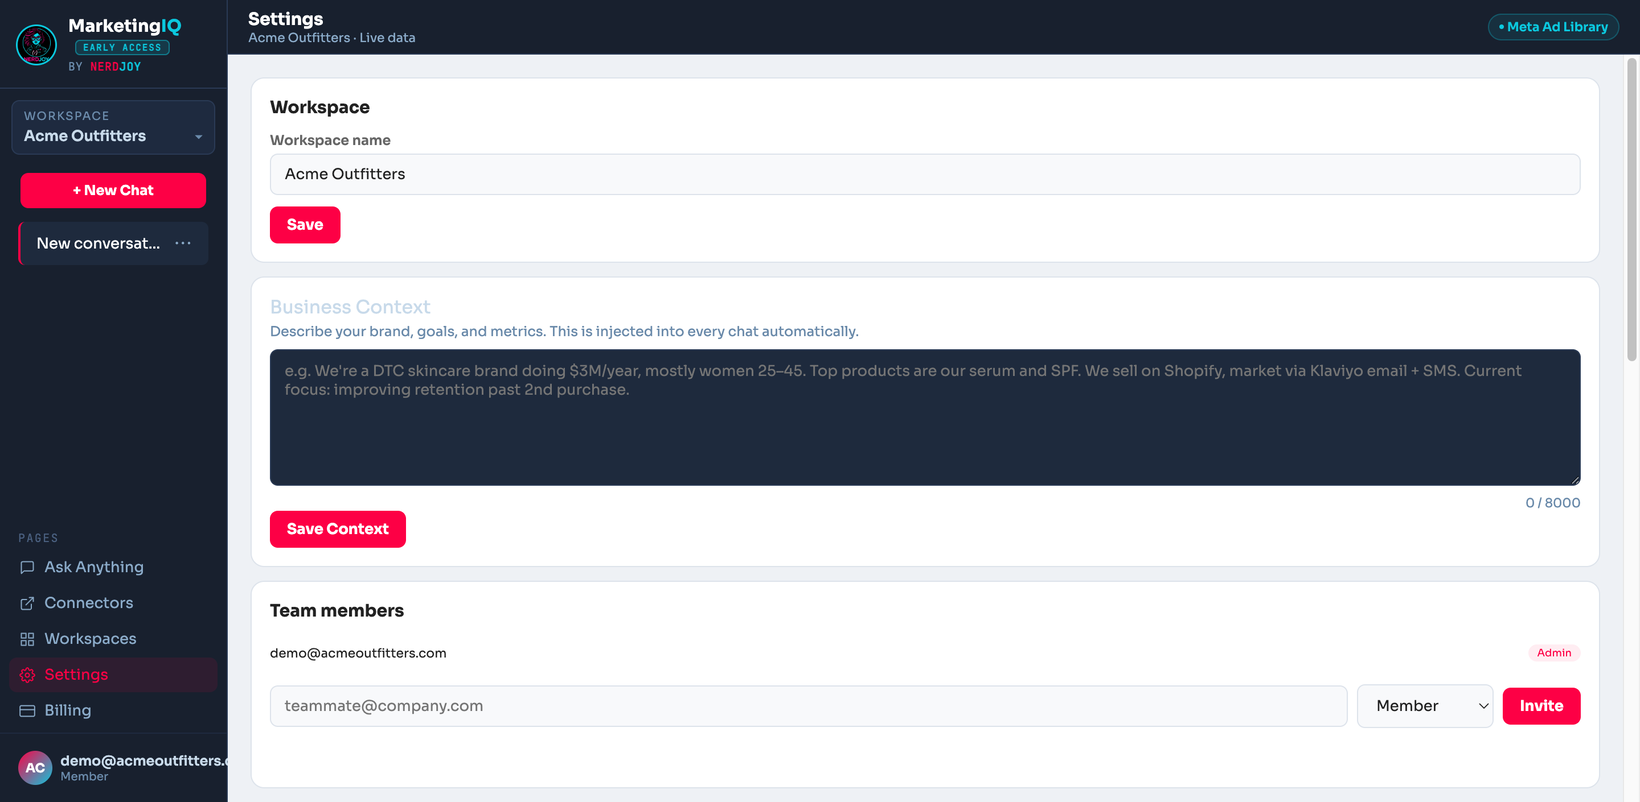Open the Acme Outfitters workspace dropdown
The width and height of the screenshot is (1640, 802).
pyautogui.click(x=113, y=127)
